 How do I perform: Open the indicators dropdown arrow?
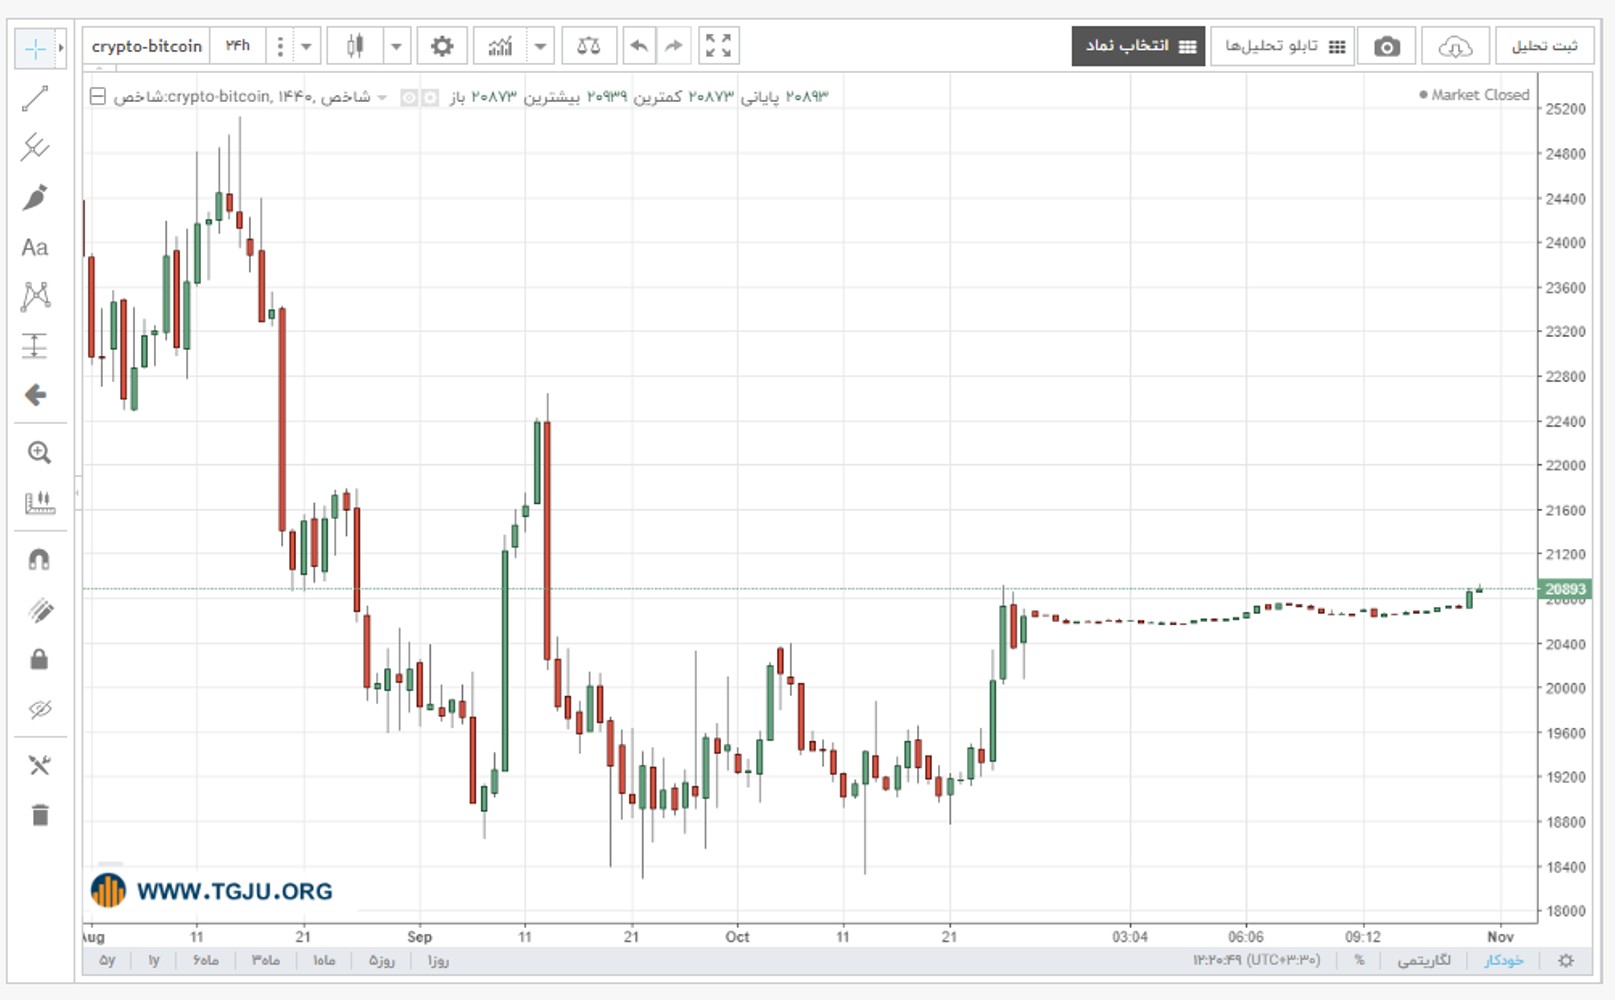pos(540,46)
